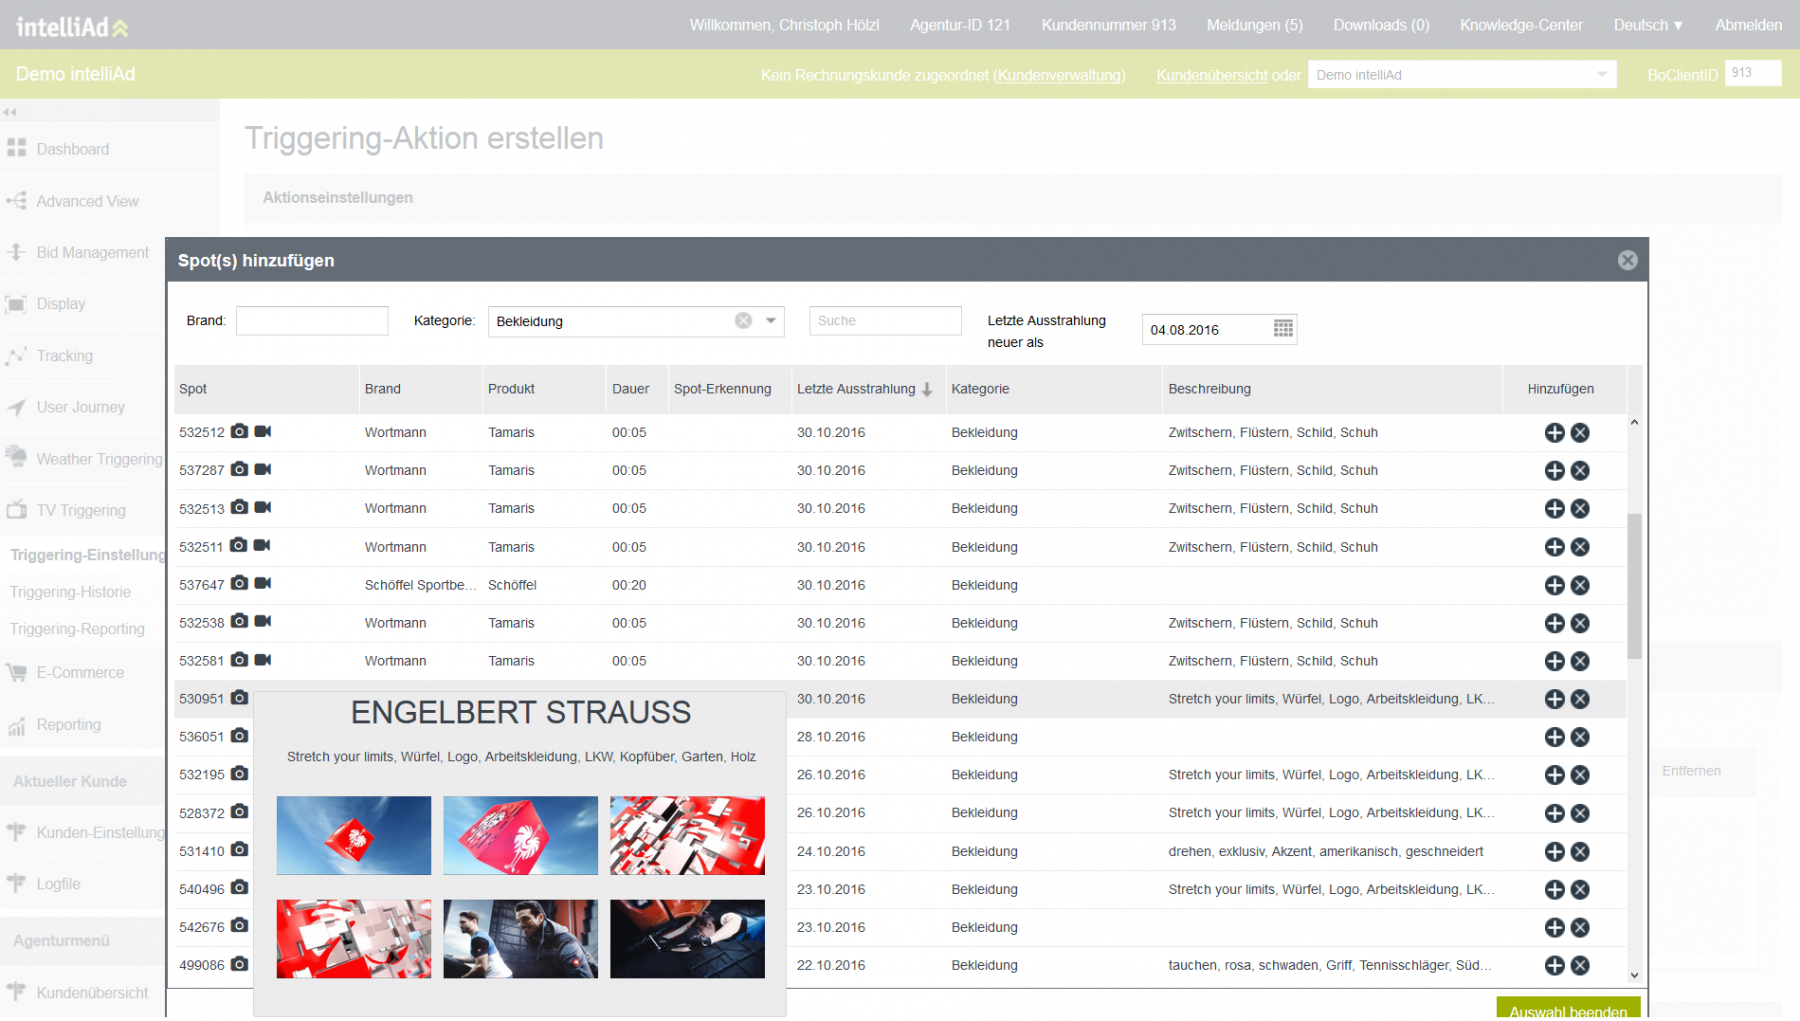The image size is (1800, 1021).
Task: Remove spot 537287 with its X icon
Action: coord(1580,470)
